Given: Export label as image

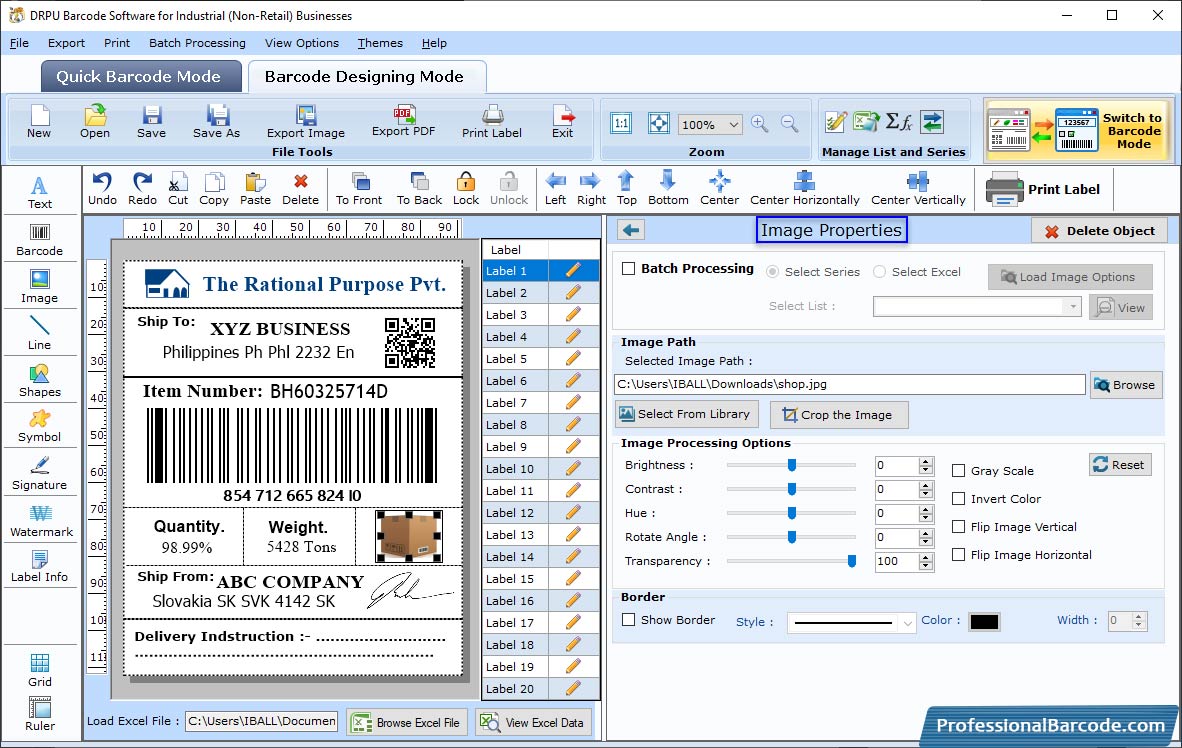Looking at the screenshot, I should pos(305,122).
